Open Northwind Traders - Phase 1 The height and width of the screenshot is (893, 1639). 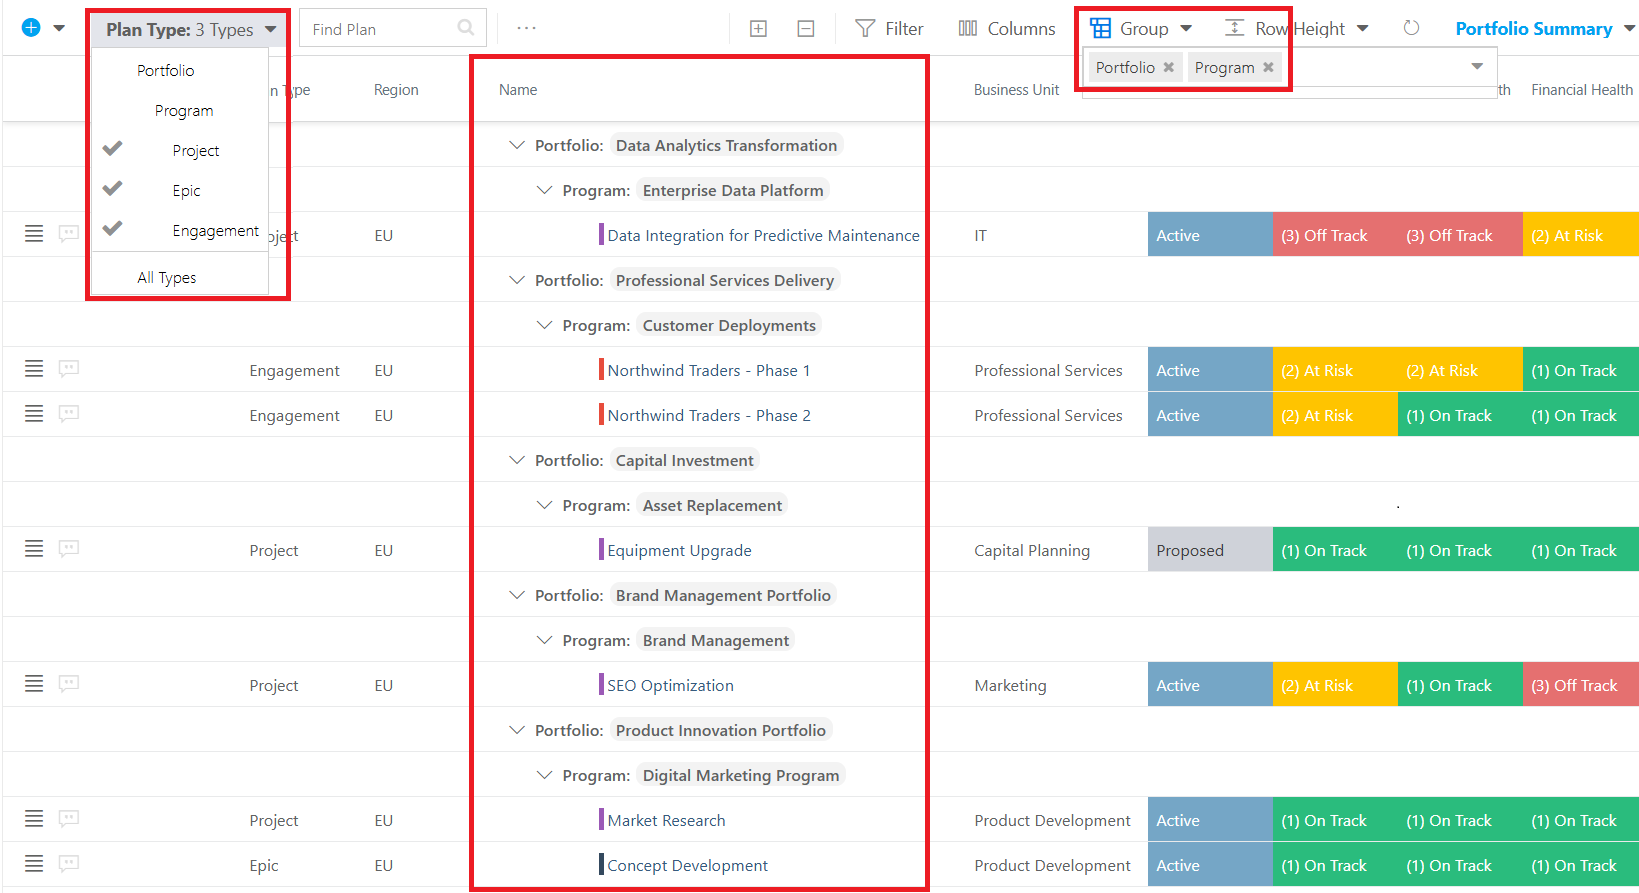(709, 370)
